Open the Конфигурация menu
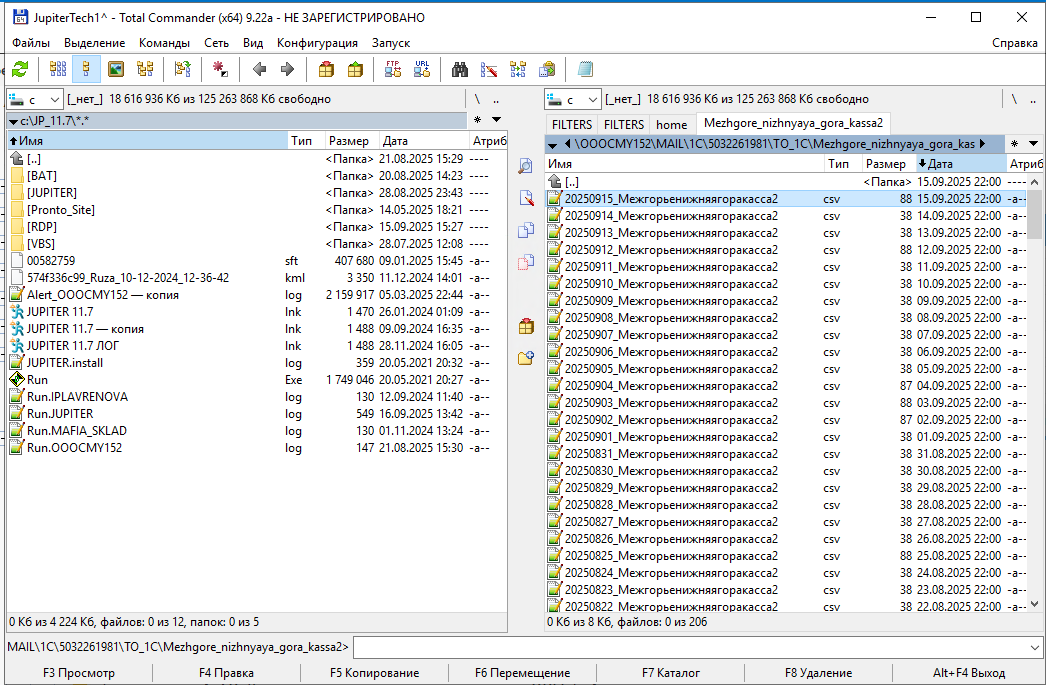 pos(317,43)
